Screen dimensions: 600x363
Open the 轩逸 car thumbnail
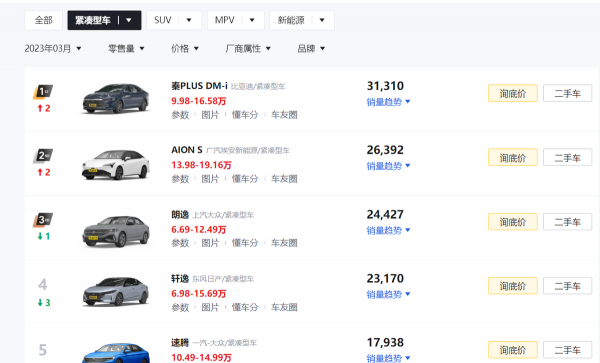[116, 291]
